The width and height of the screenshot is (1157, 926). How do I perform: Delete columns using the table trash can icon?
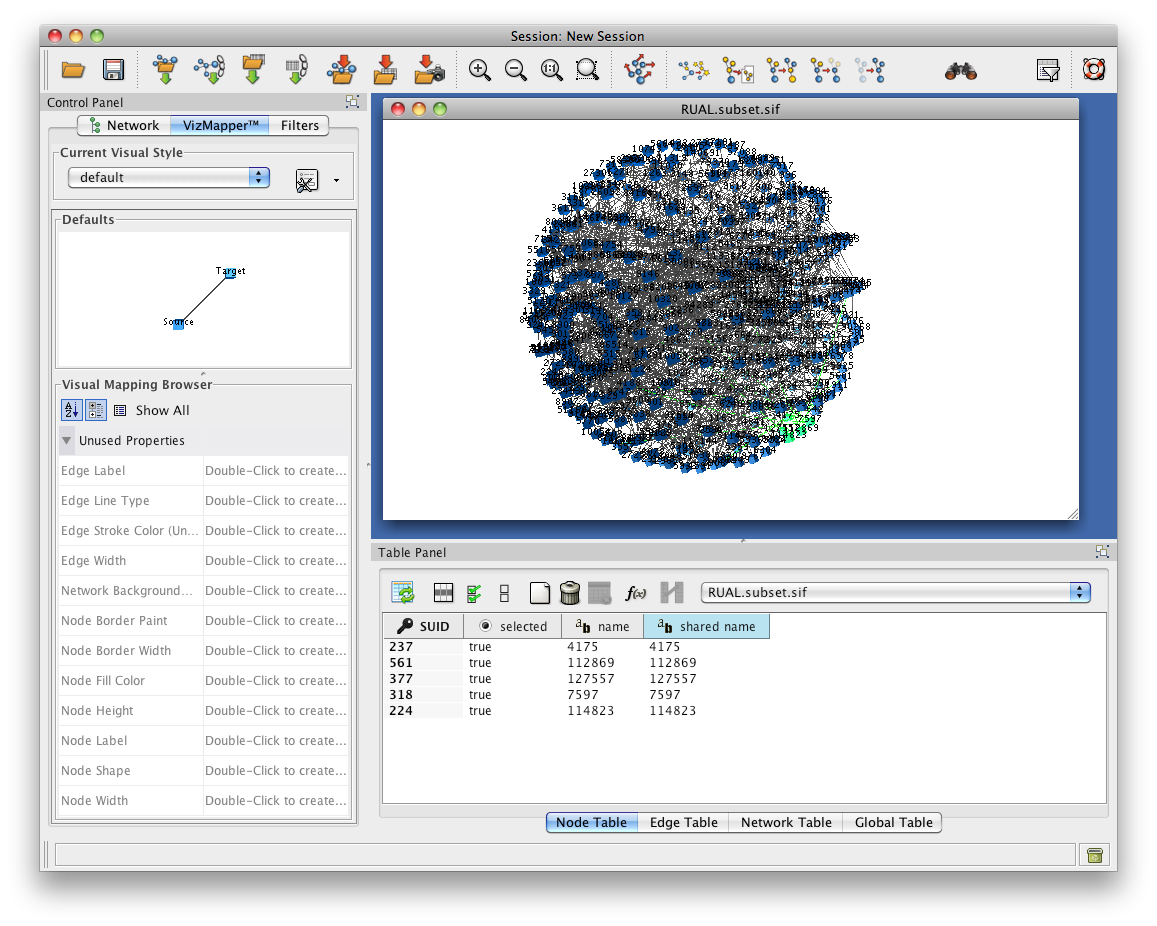[570, 593]
